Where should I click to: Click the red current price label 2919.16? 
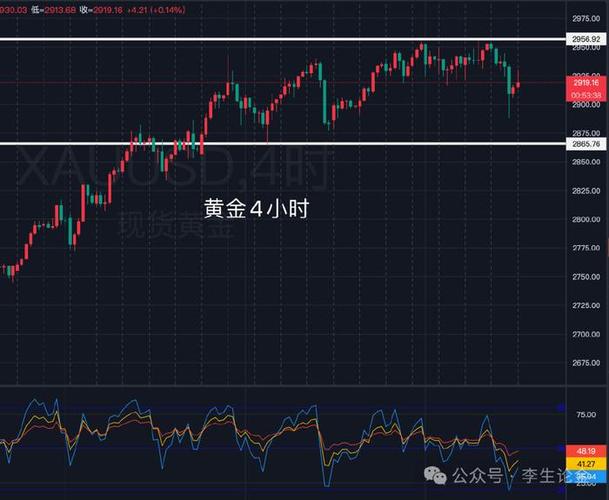[586, 82]
